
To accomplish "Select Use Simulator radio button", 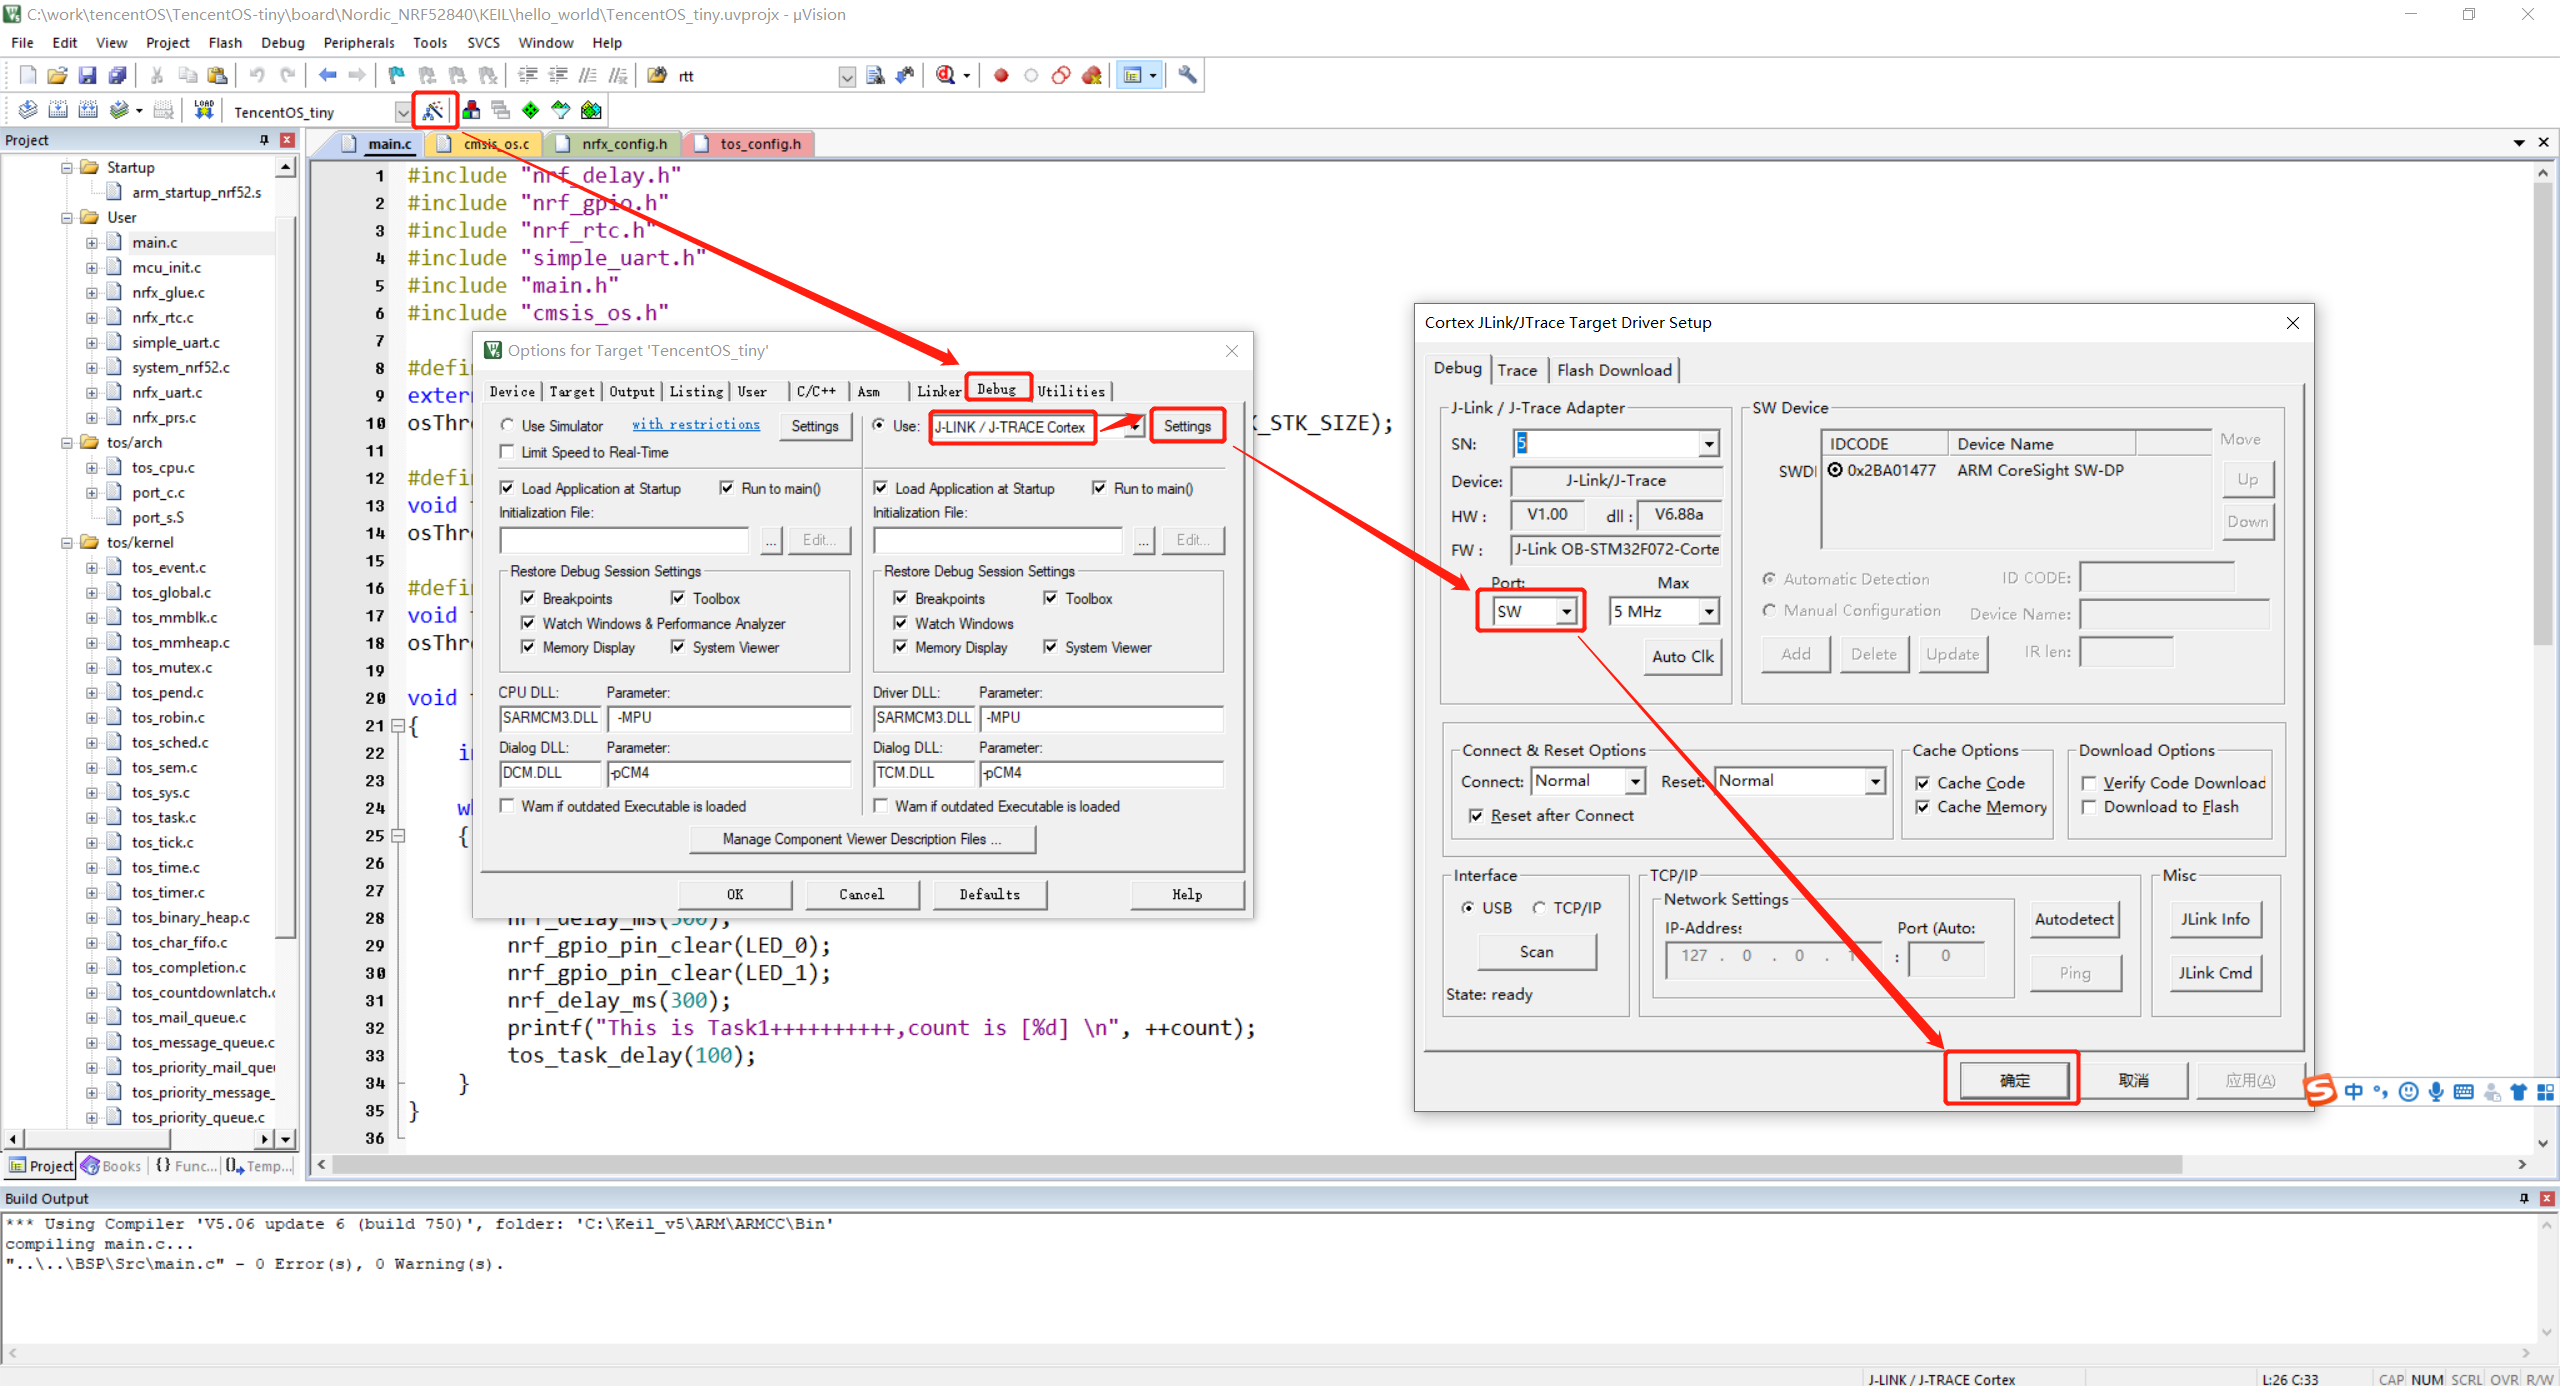I will tap(507, 425).
